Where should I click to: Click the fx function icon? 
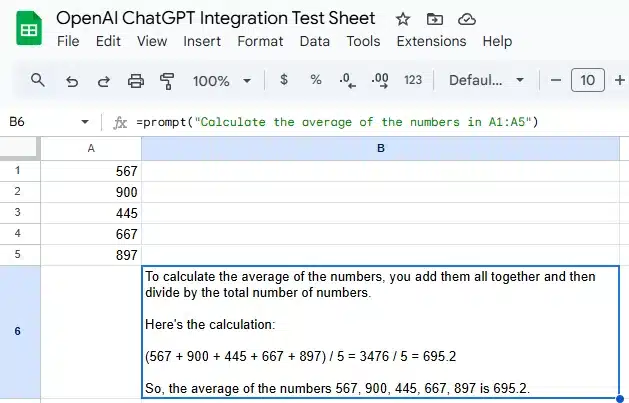pos(120,122)
